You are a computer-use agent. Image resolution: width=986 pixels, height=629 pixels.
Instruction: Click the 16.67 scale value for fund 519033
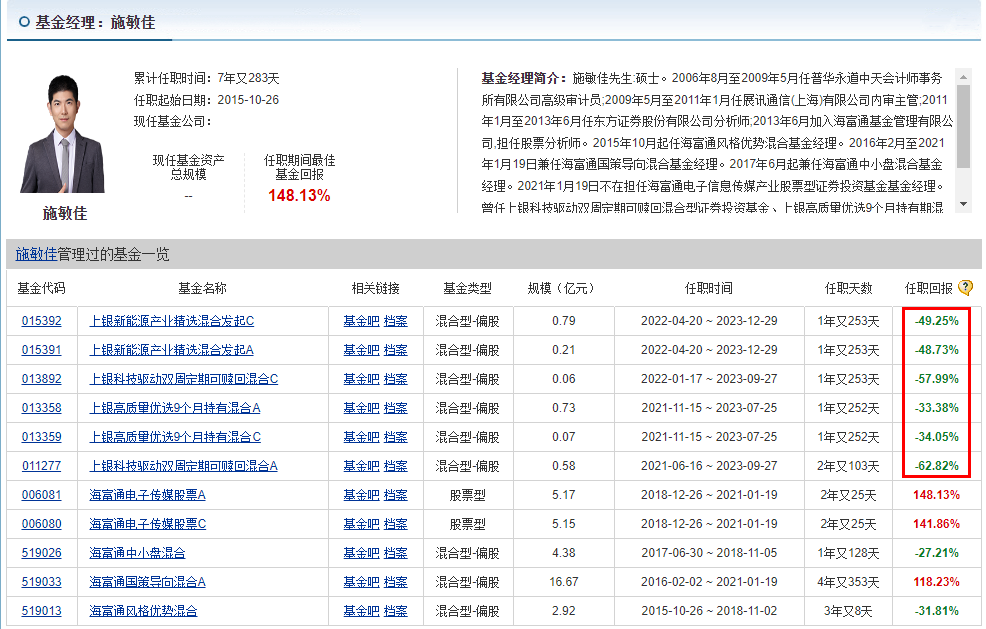563,581
